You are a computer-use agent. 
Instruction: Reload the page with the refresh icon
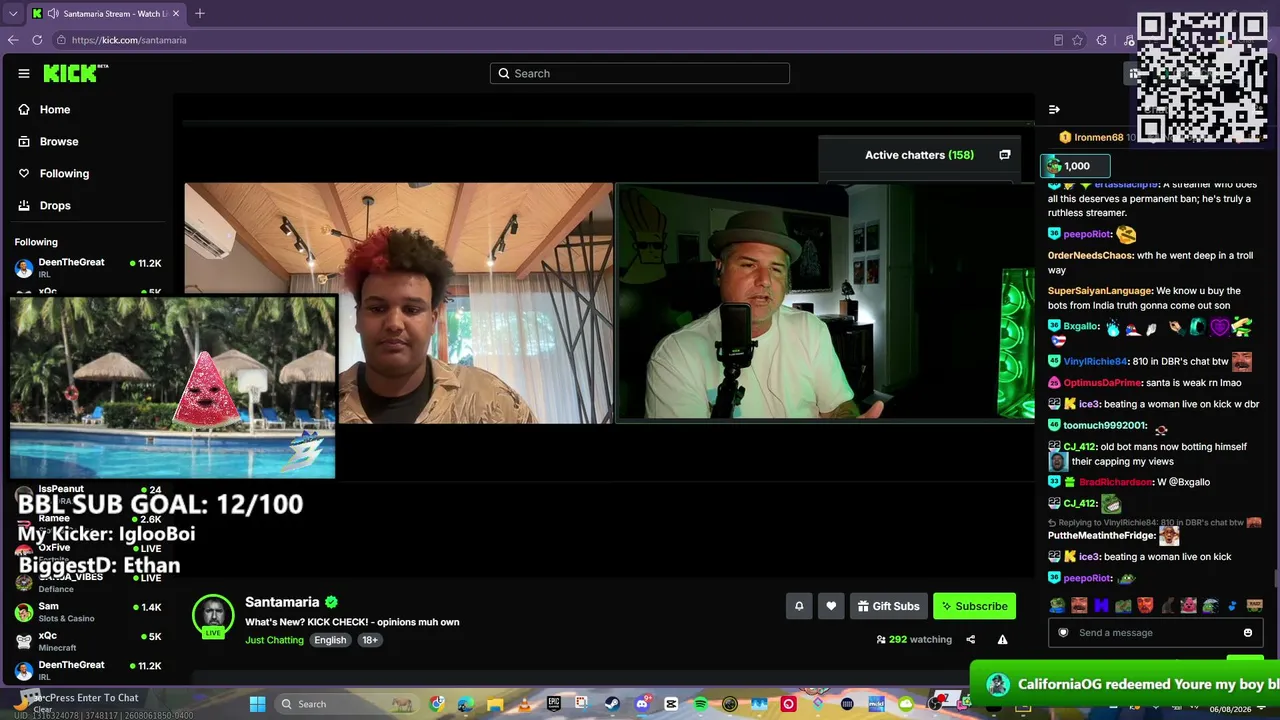click(x=37, y=40)
